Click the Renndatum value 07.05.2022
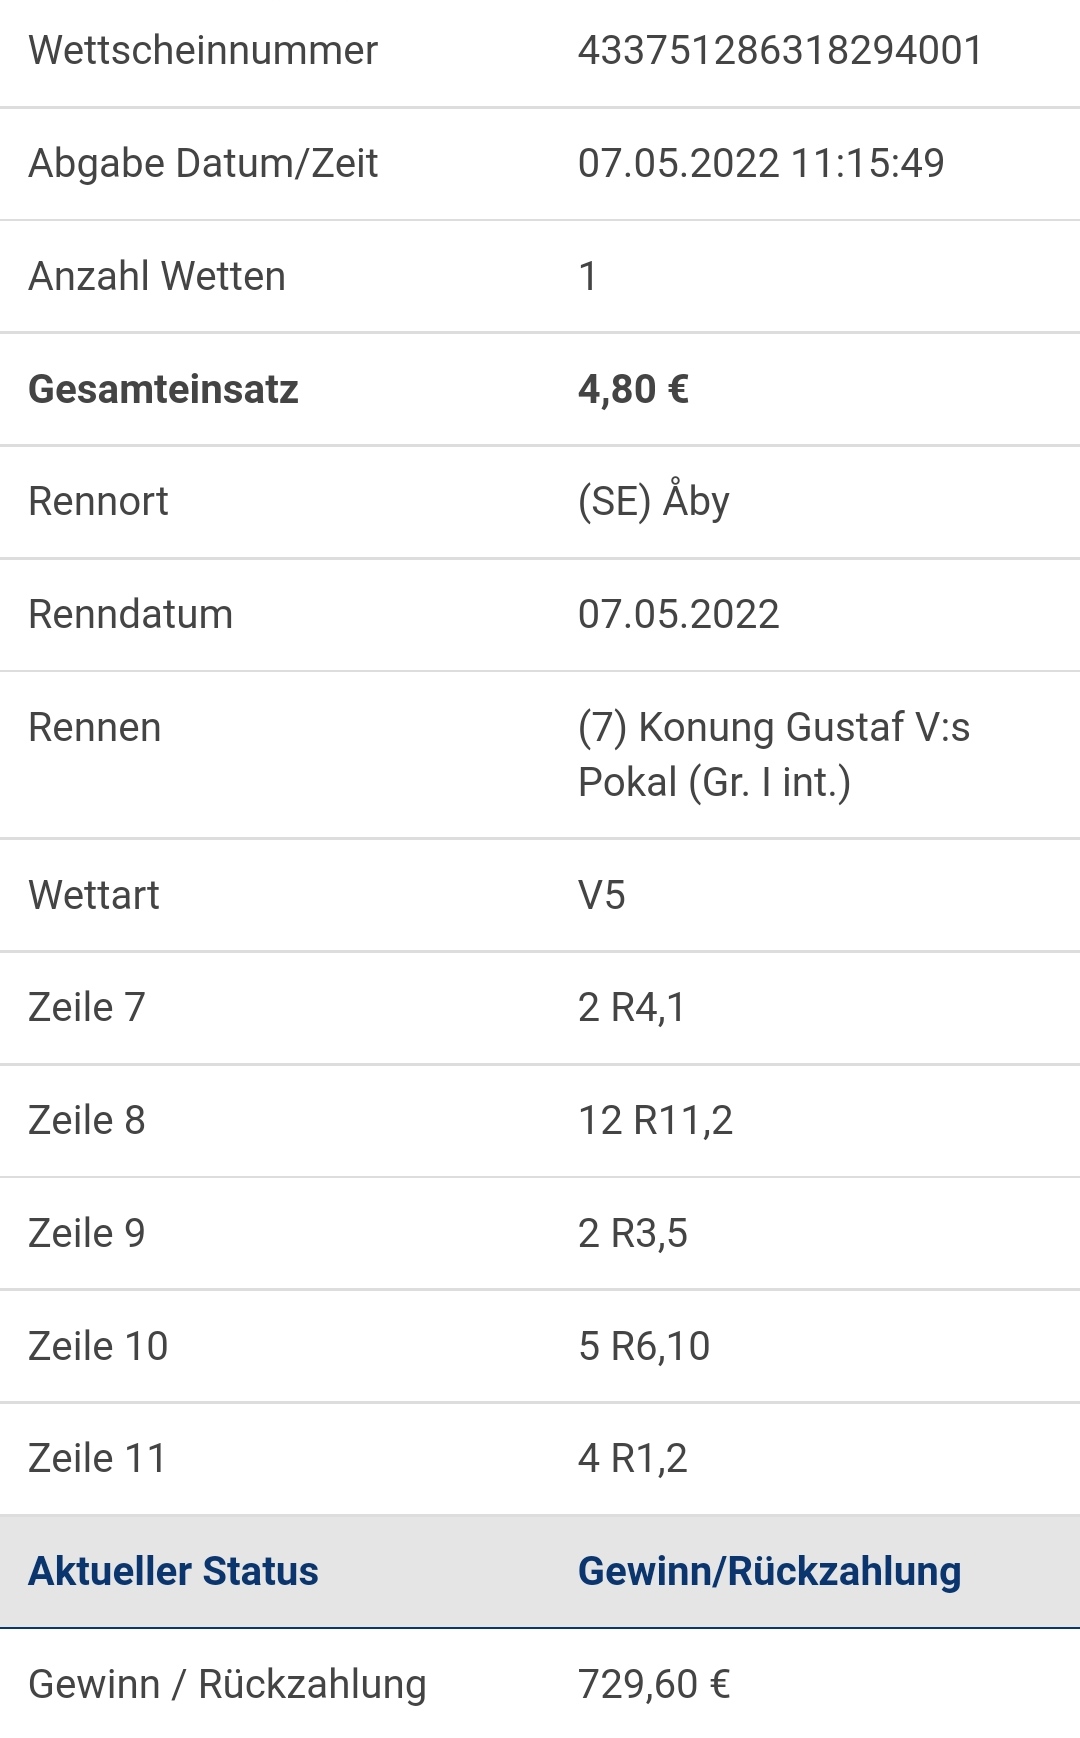The height and width of the screenshot is (1738, 1080). coord(679,614)
